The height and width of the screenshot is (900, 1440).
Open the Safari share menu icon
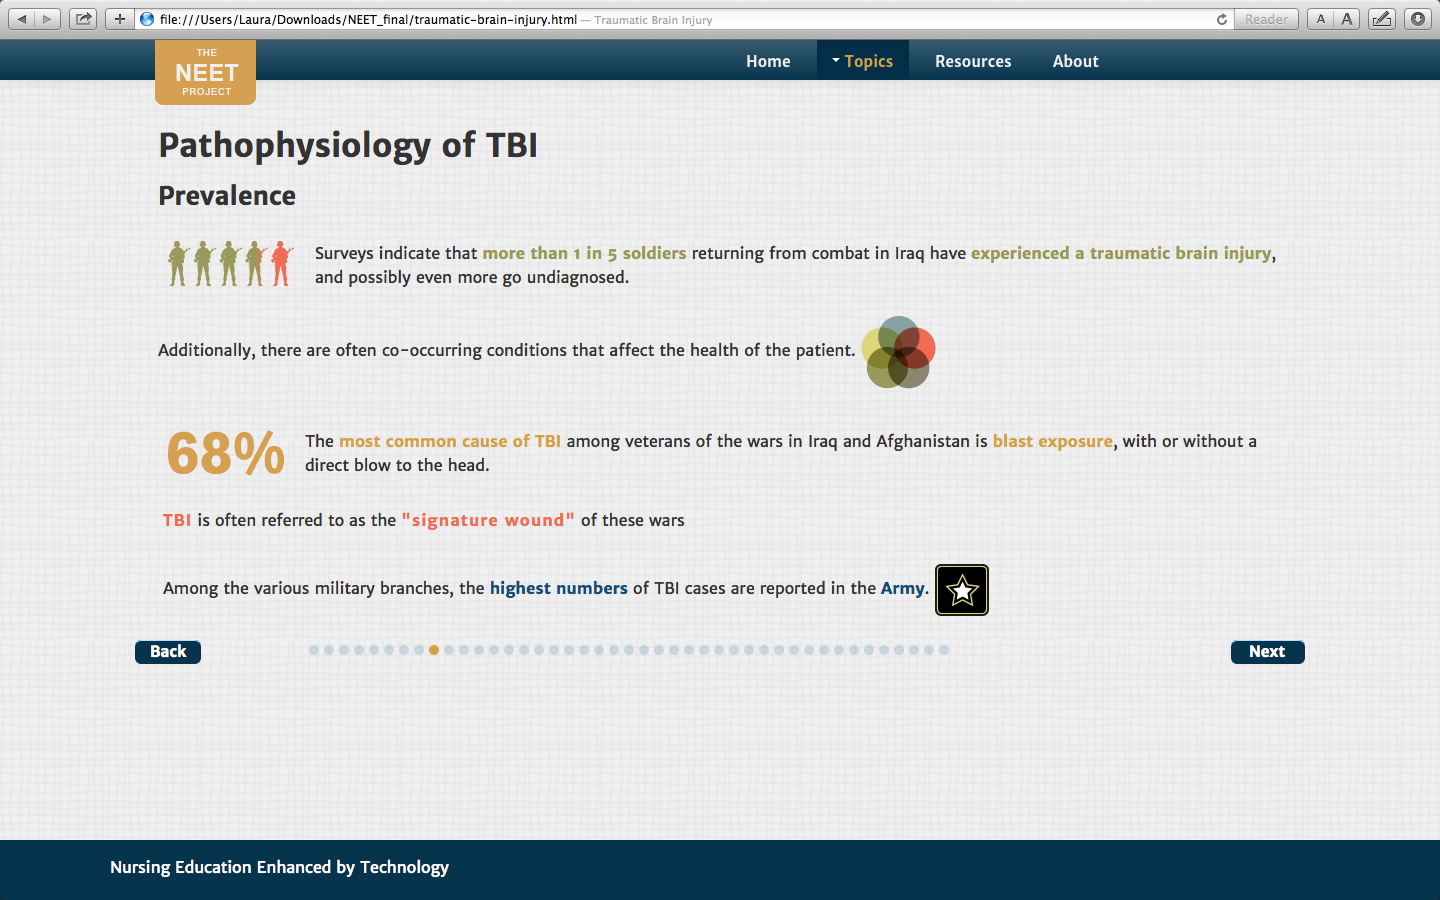tap(84, 19)
